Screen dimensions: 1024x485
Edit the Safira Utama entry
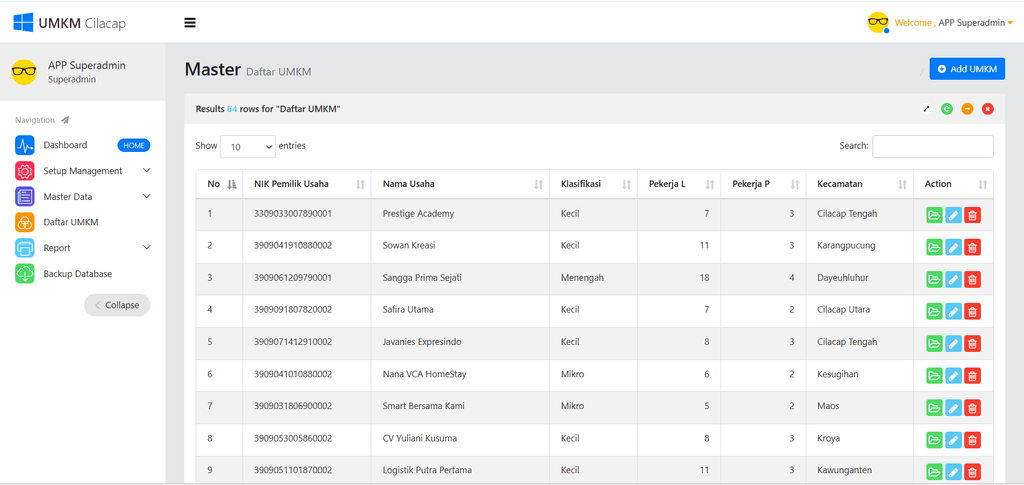click(x=953, y=311)
